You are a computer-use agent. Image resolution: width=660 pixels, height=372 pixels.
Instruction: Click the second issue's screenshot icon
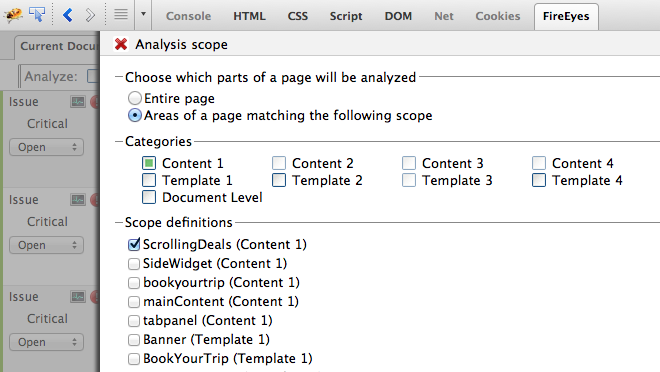coord(78,199)
